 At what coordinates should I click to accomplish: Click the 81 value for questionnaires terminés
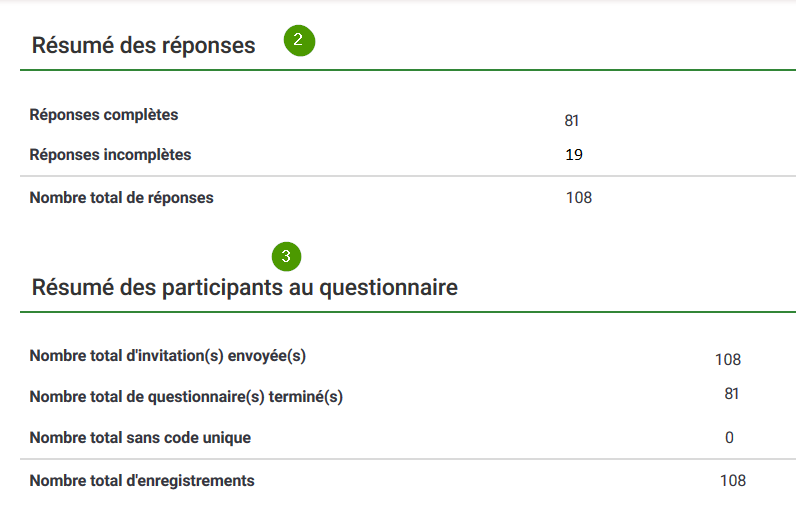pyautogui.click(x=732, y=394)
